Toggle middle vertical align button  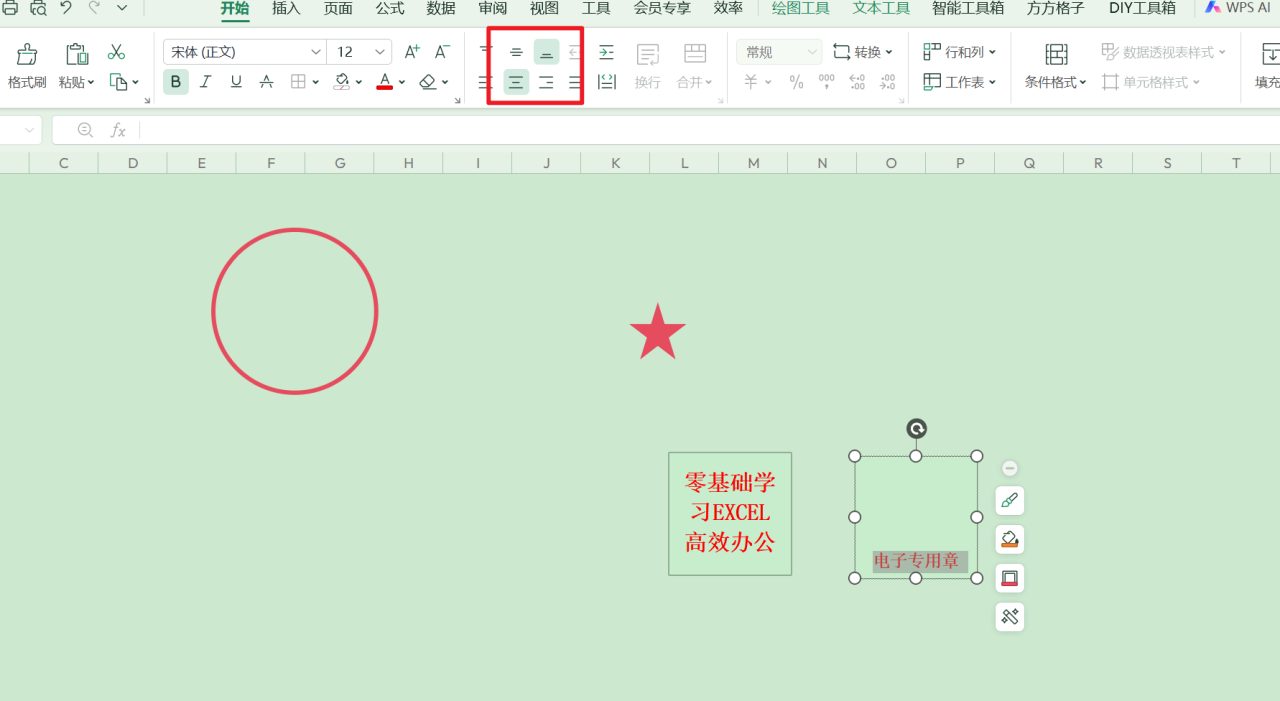(516, 52)
